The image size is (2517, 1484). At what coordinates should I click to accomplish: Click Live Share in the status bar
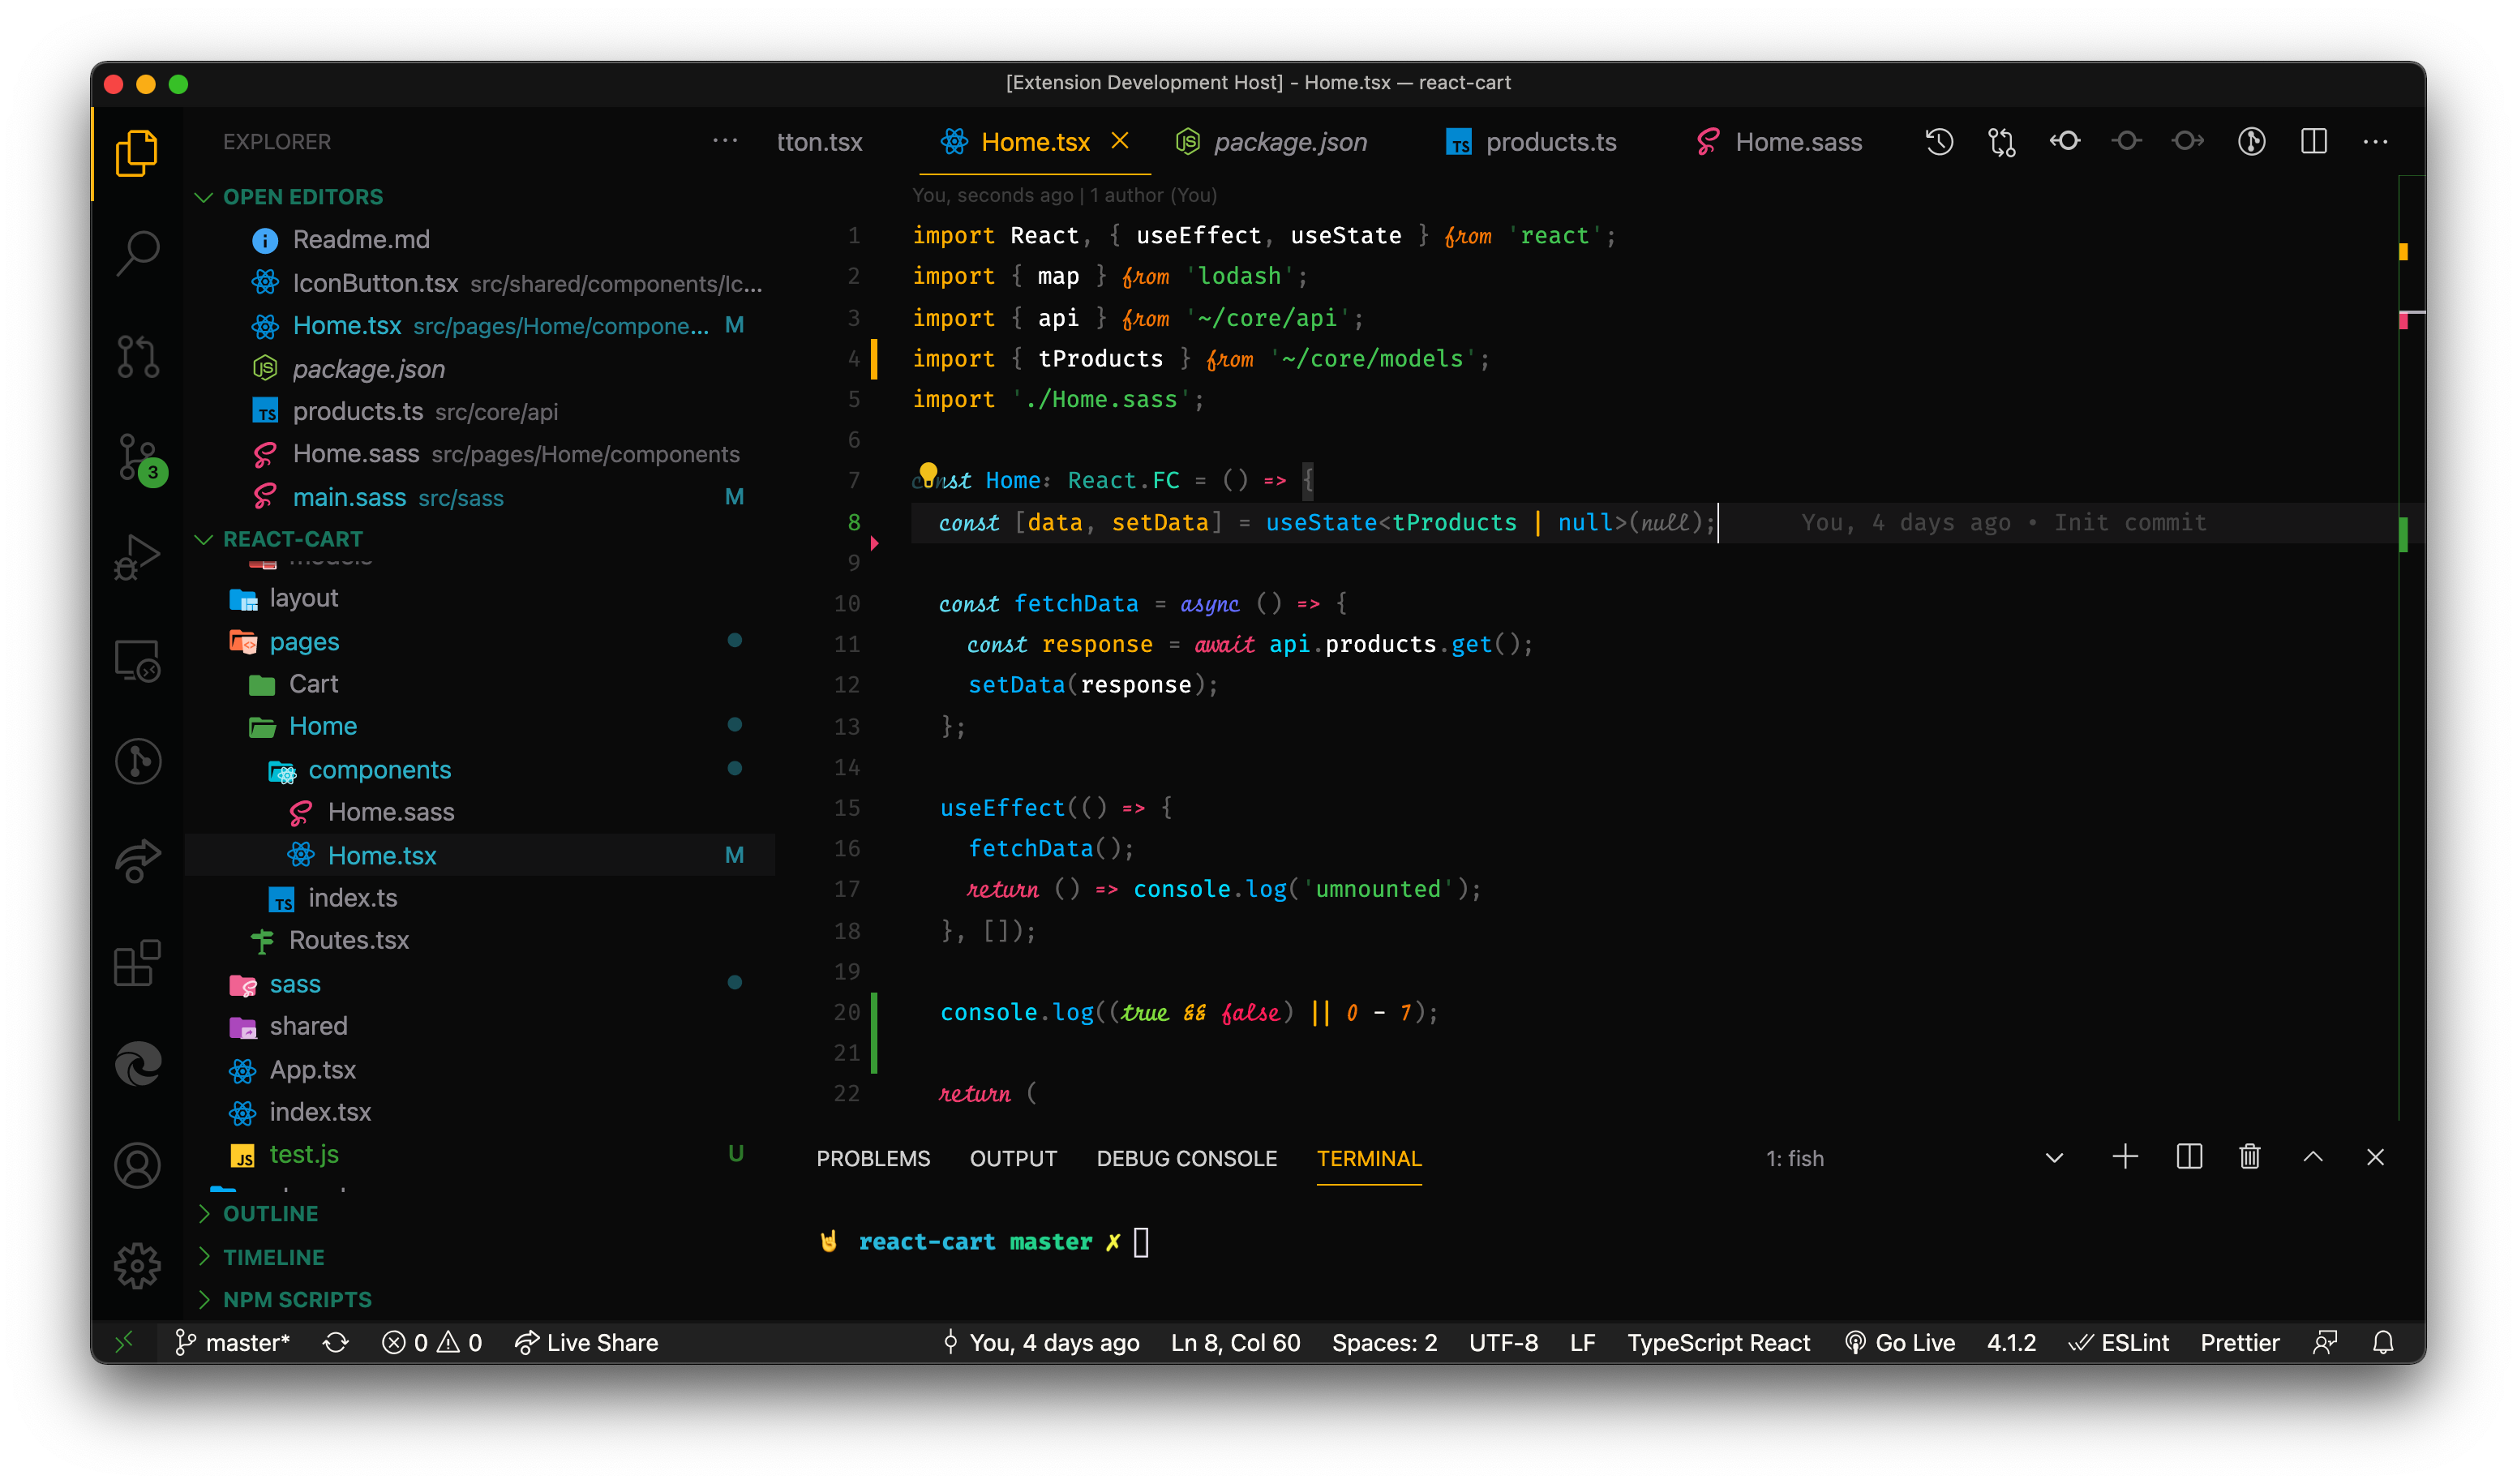[x=587, y=1342]
